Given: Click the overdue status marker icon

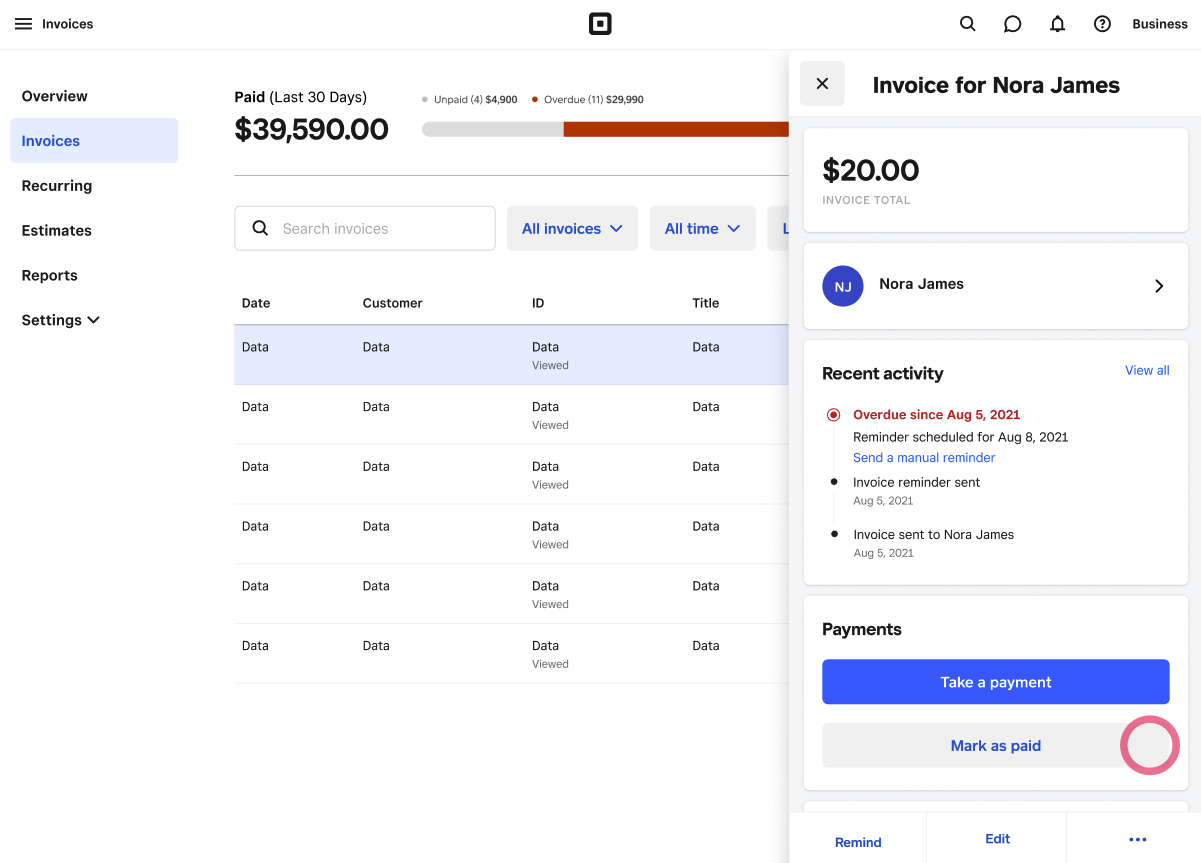Looking at the screenshot, I should [834, 414].
